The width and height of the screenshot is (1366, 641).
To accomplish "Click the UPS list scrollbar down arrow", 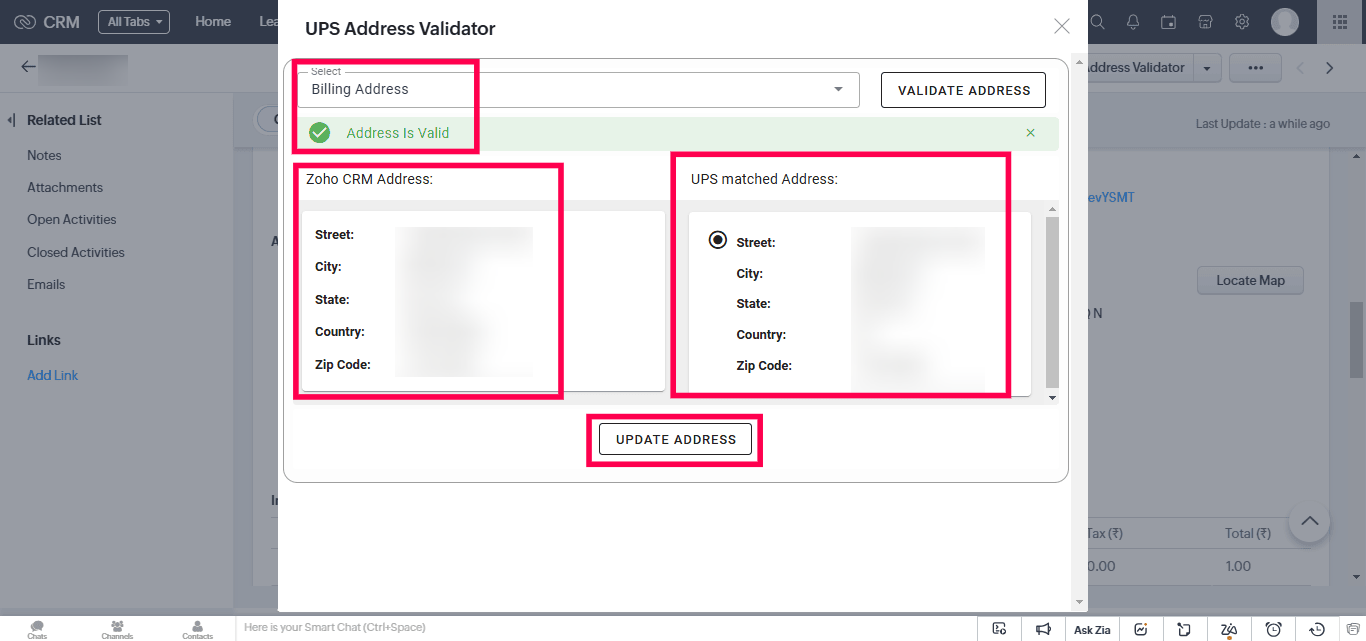I will coord(1052,398).
